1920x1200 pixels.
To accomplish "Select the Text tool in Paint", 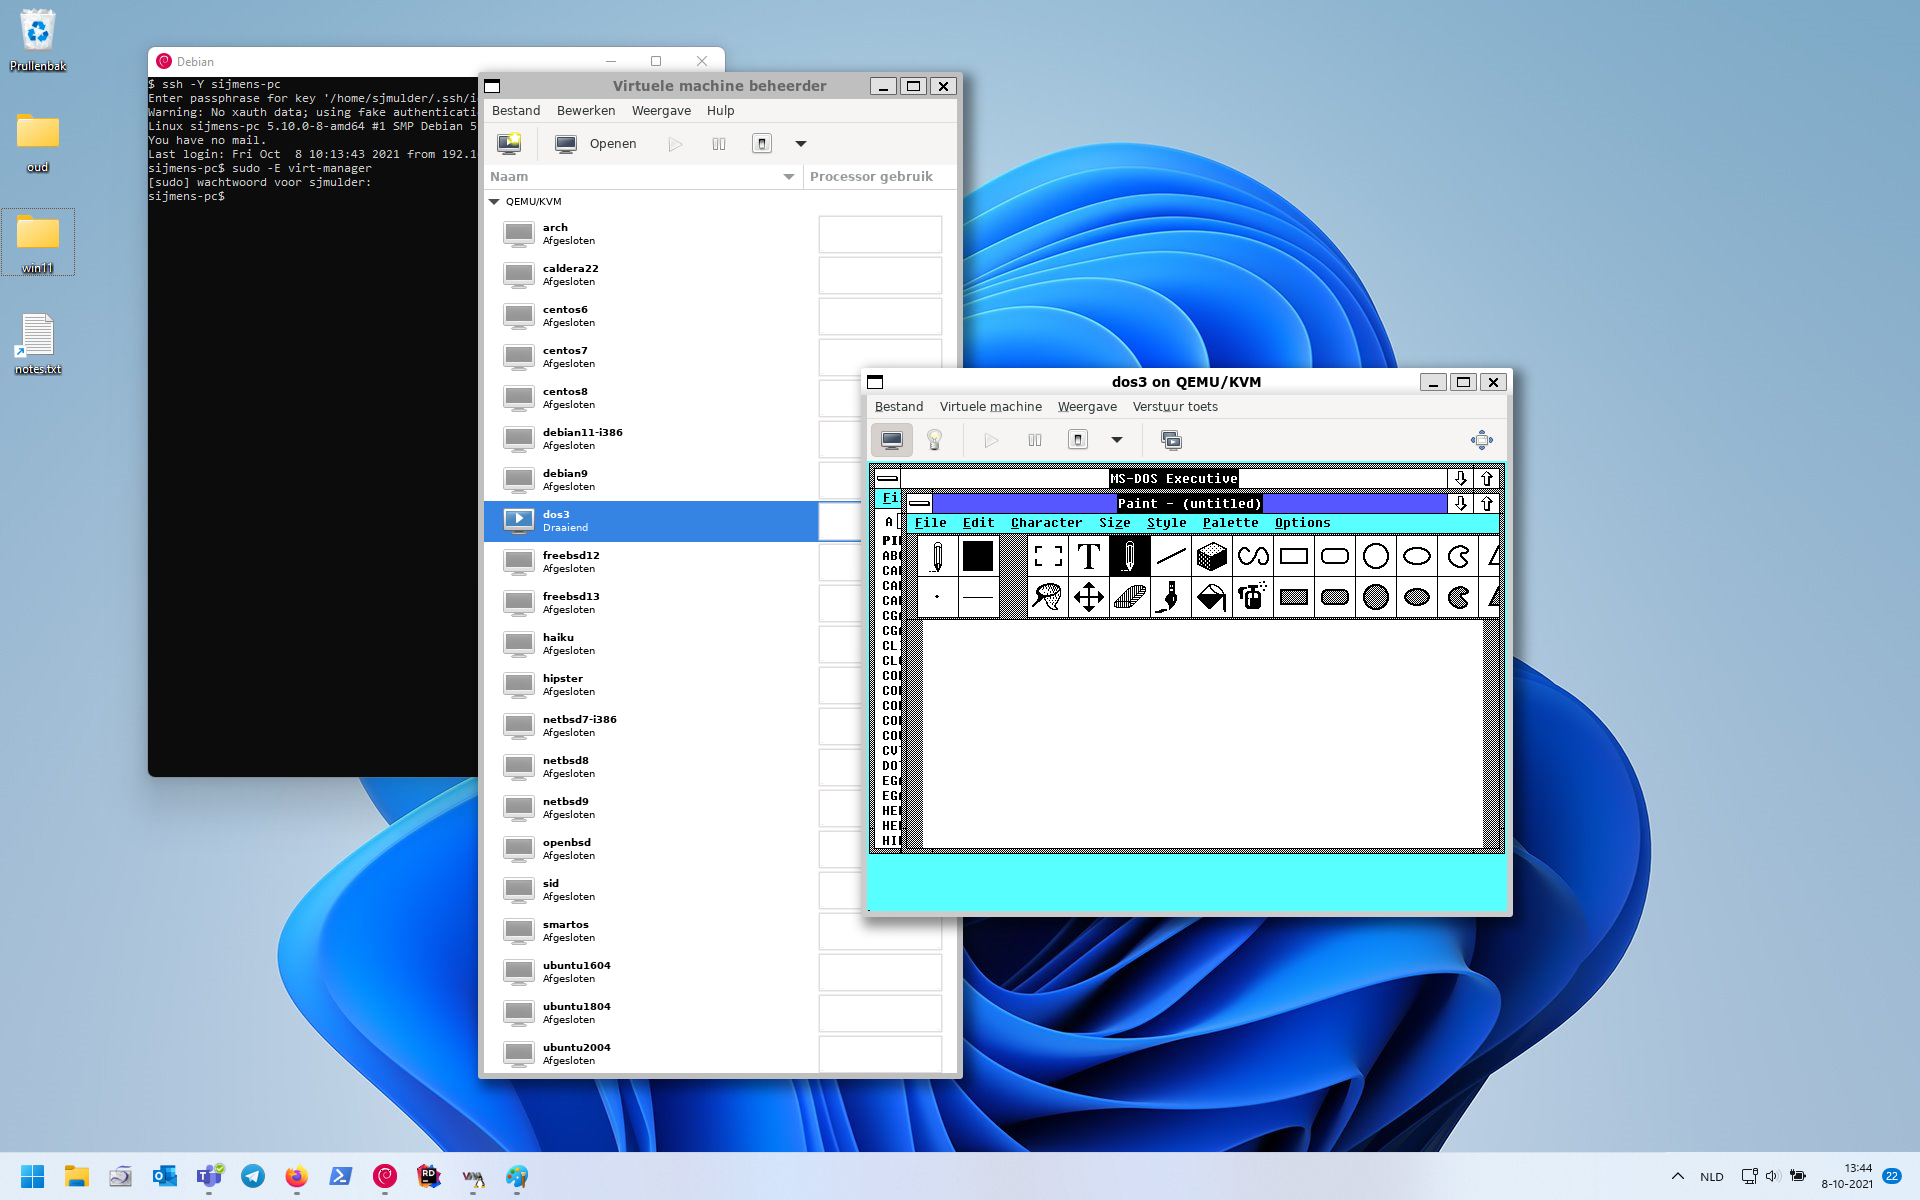I will pos(1088,556).
